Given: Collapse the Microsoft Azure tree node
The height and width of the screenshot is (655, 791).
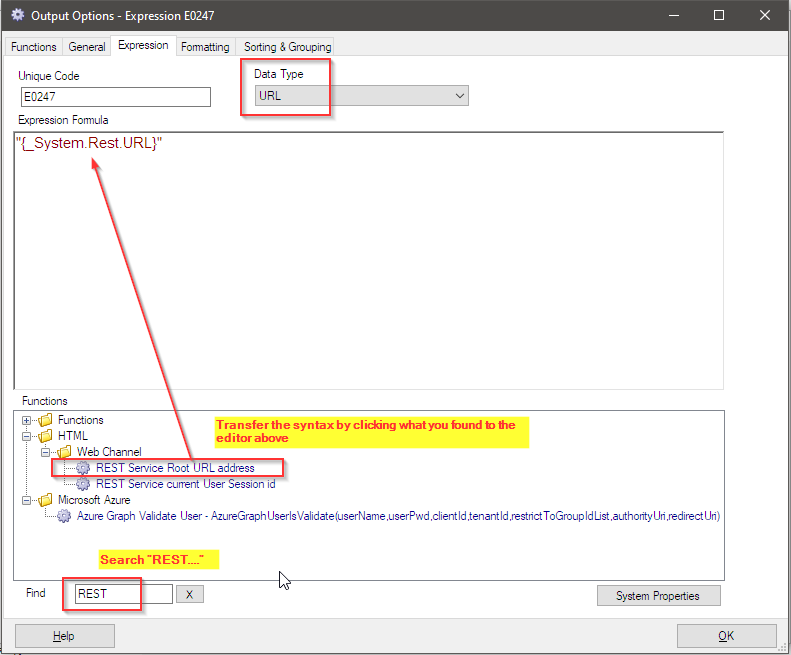Looking at the screenshot, I should point(26,500).
